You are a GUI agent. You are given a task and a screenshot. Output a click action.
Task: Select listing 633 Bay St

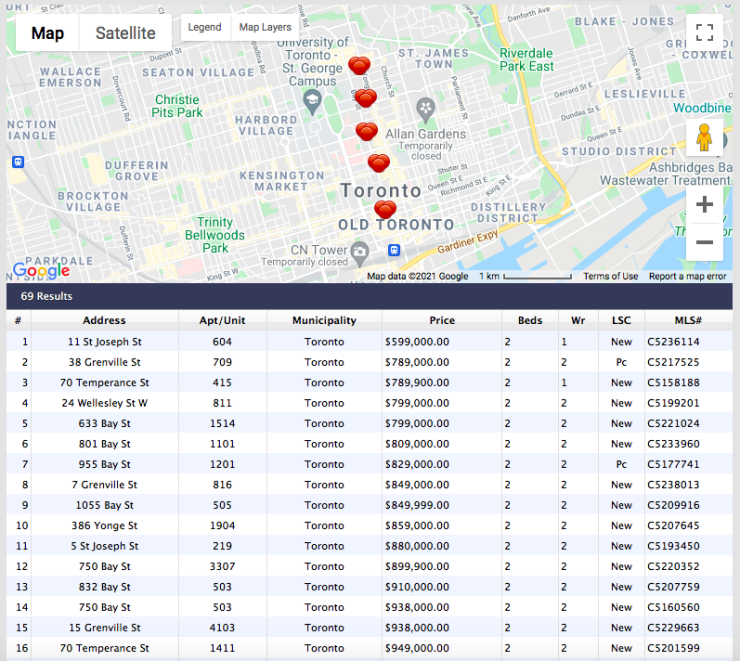coord(370,423)
